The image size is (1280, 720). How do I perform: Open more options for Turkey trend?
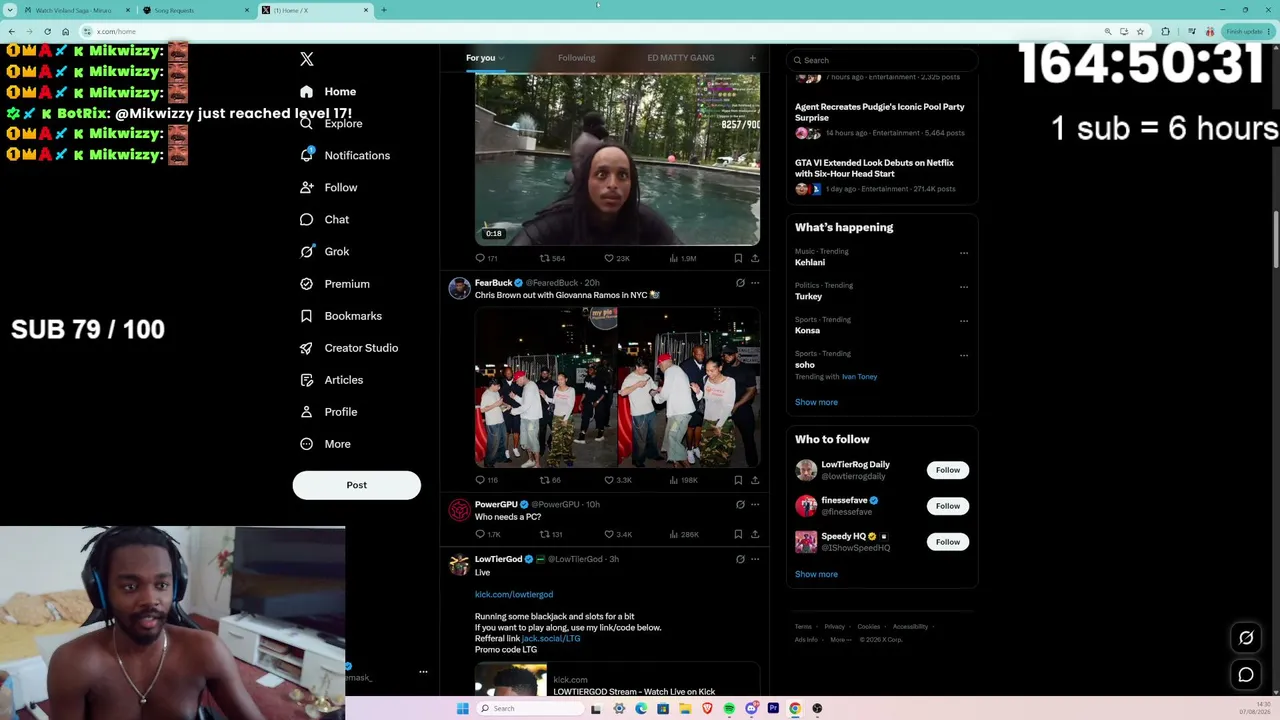point(964,287)
